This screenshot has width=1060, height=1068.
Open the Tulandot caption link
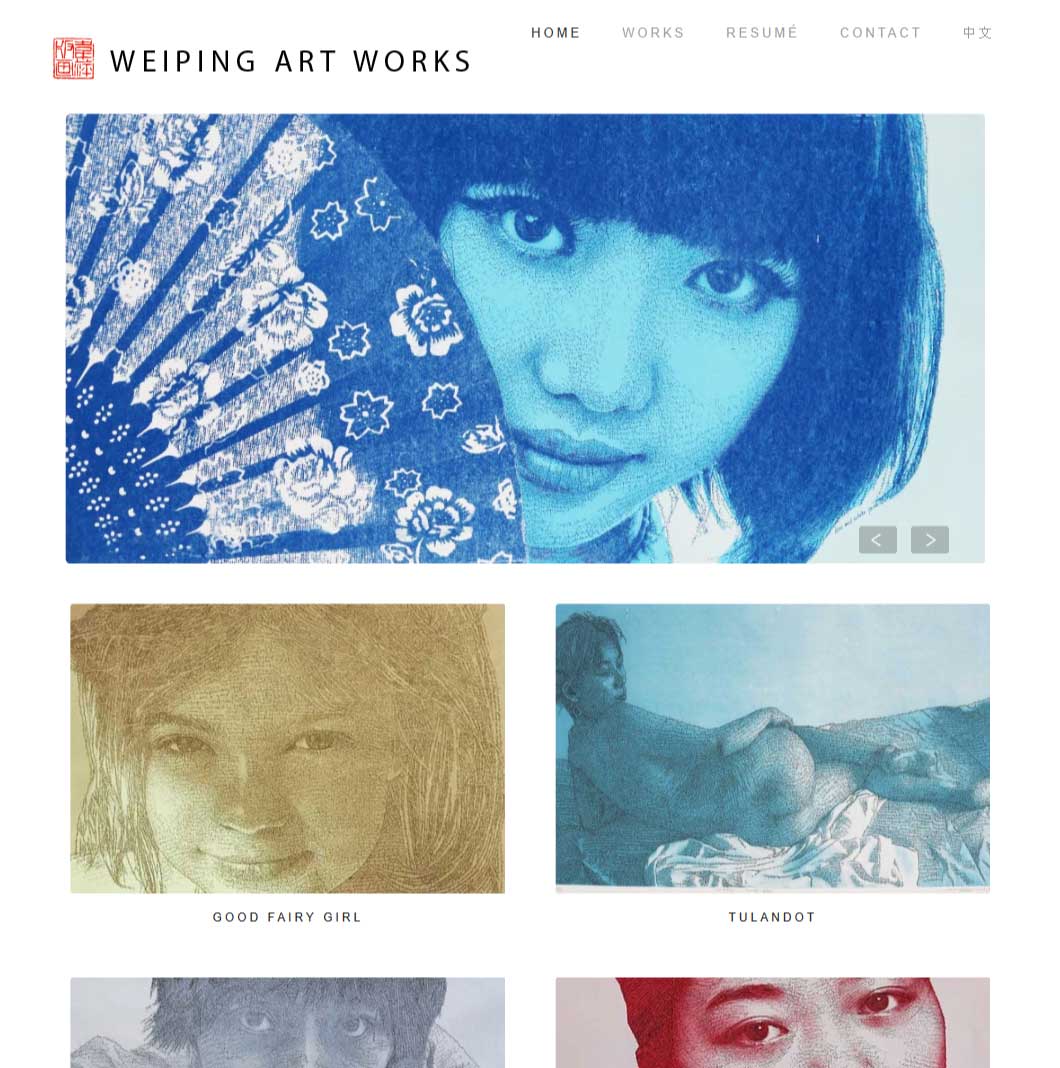pos(772,917)
